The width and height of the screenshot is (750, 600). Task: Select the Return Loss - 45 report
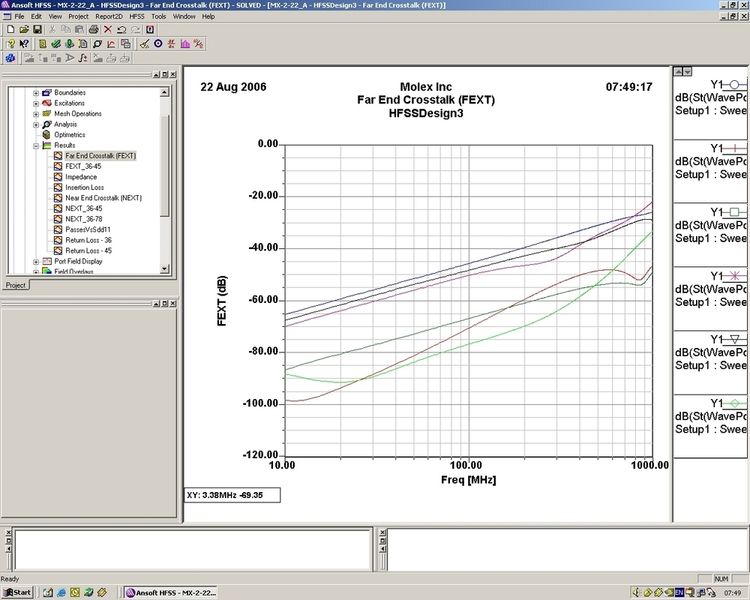88,251
